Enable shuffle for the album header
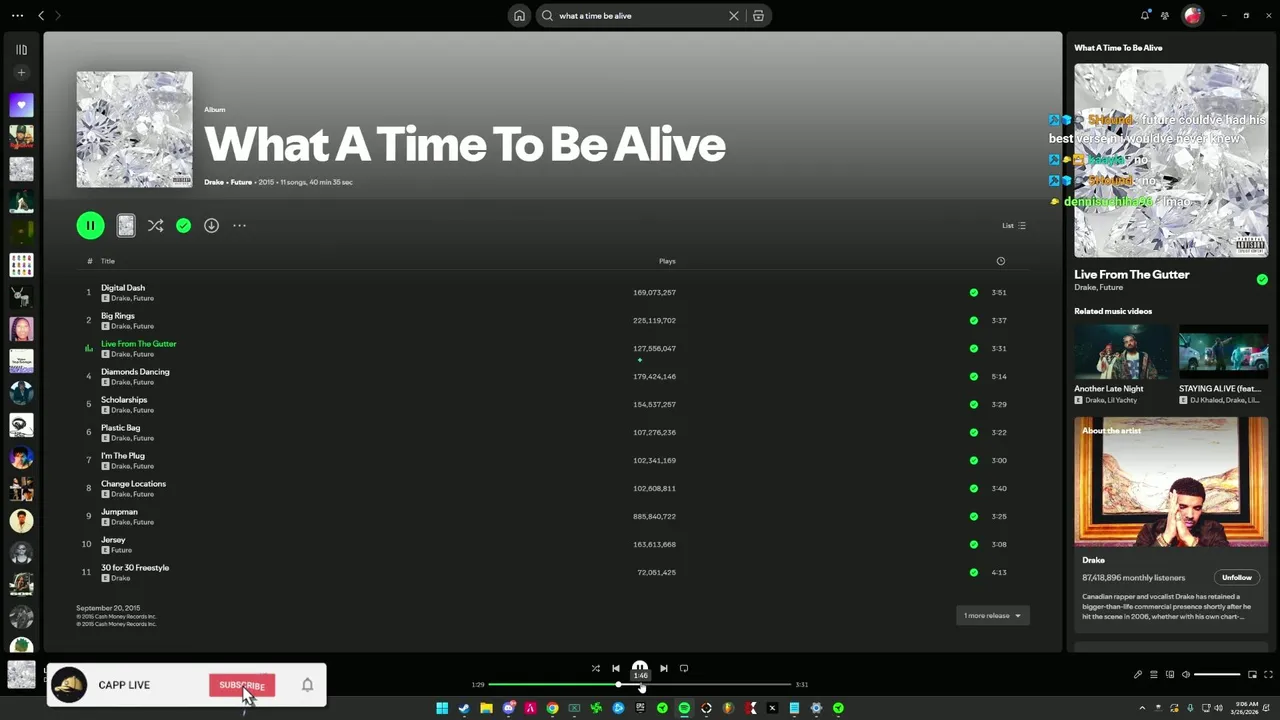This screenshot has width=1280, height=720. pyautogui.click(x=155, y=226)
